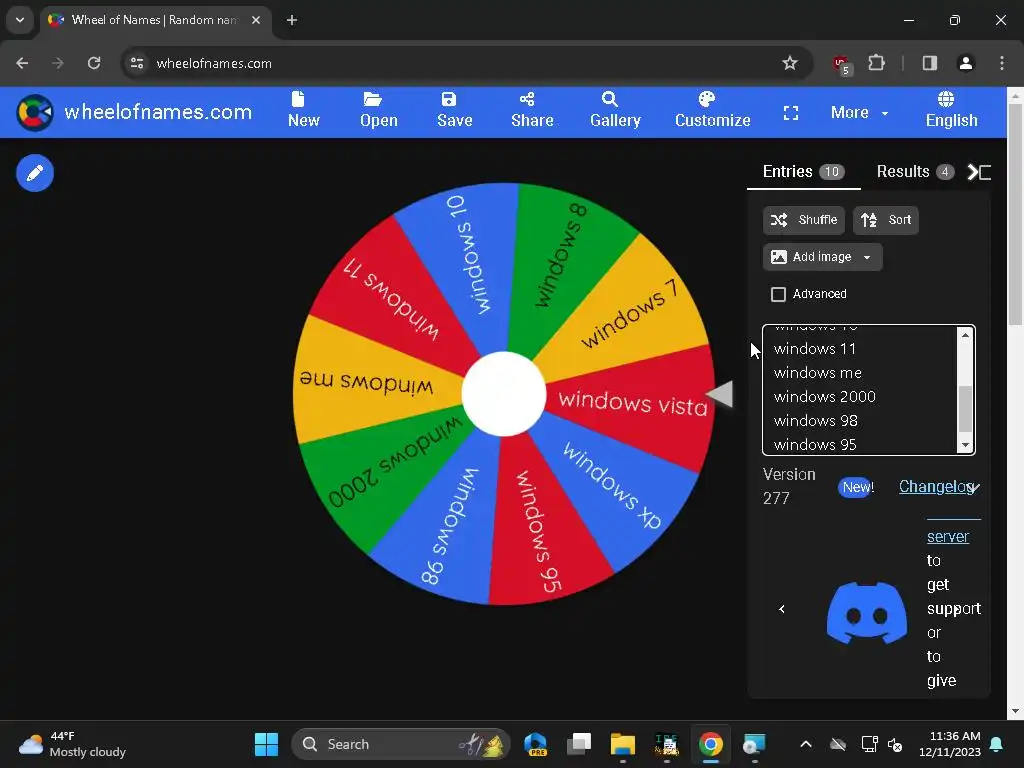Open File Explorer from taskbar
Image resolution: width=1024 pixels, height=768 pixels.
coord(622,744)
